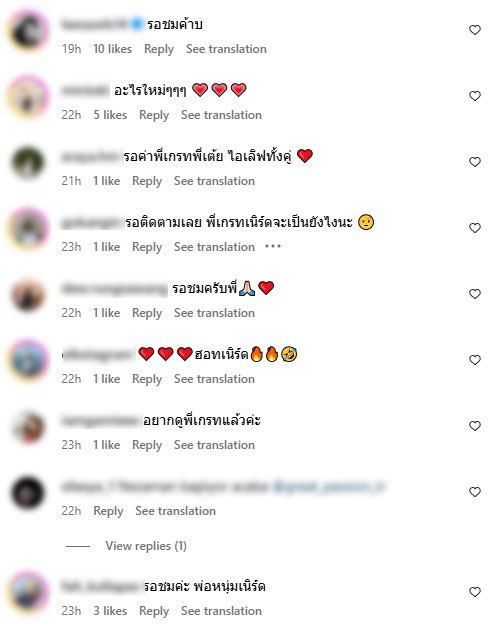This screenshot has width=491, height=624.
Task: Like the 'ไอเลิฟทั้งคู่' comment
Action: pos(475,162)
